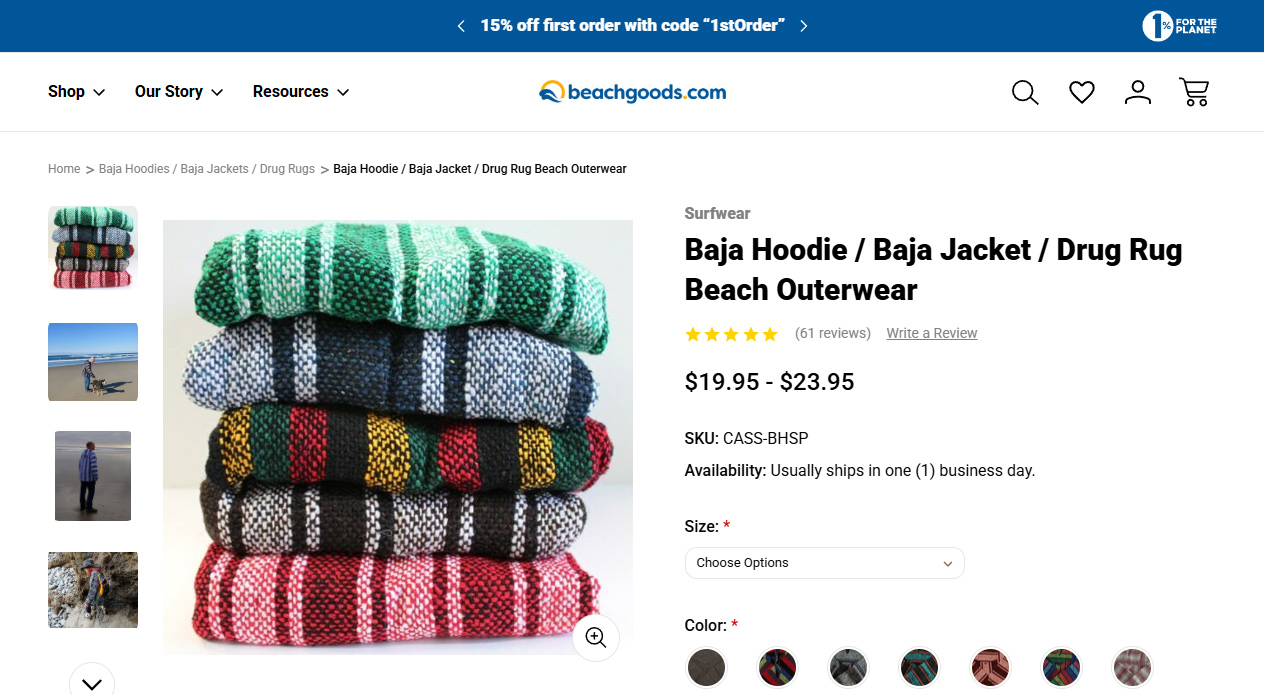Open the Our Story menu
The image size is (1264, 695).
coord(178,92)
